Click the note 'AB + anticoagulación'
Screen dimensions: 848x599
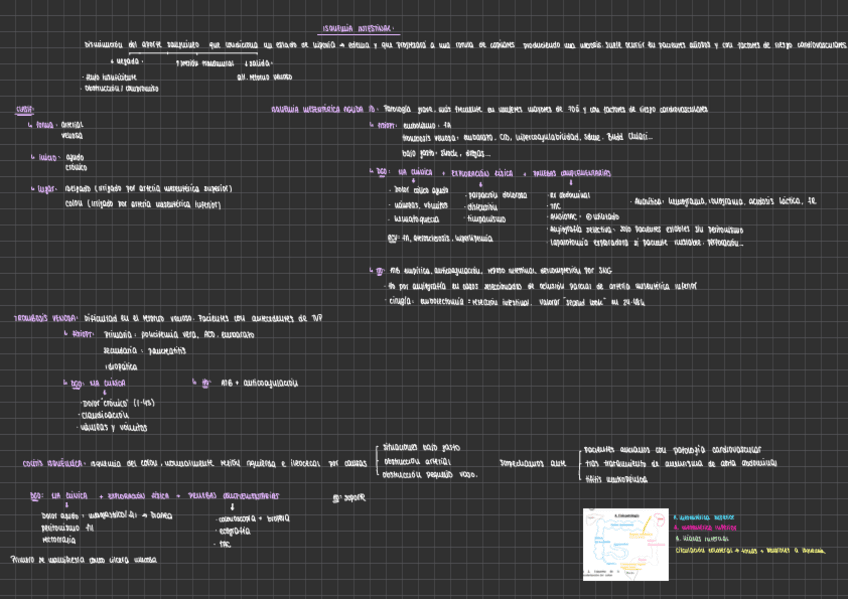[x=259, y=383]
